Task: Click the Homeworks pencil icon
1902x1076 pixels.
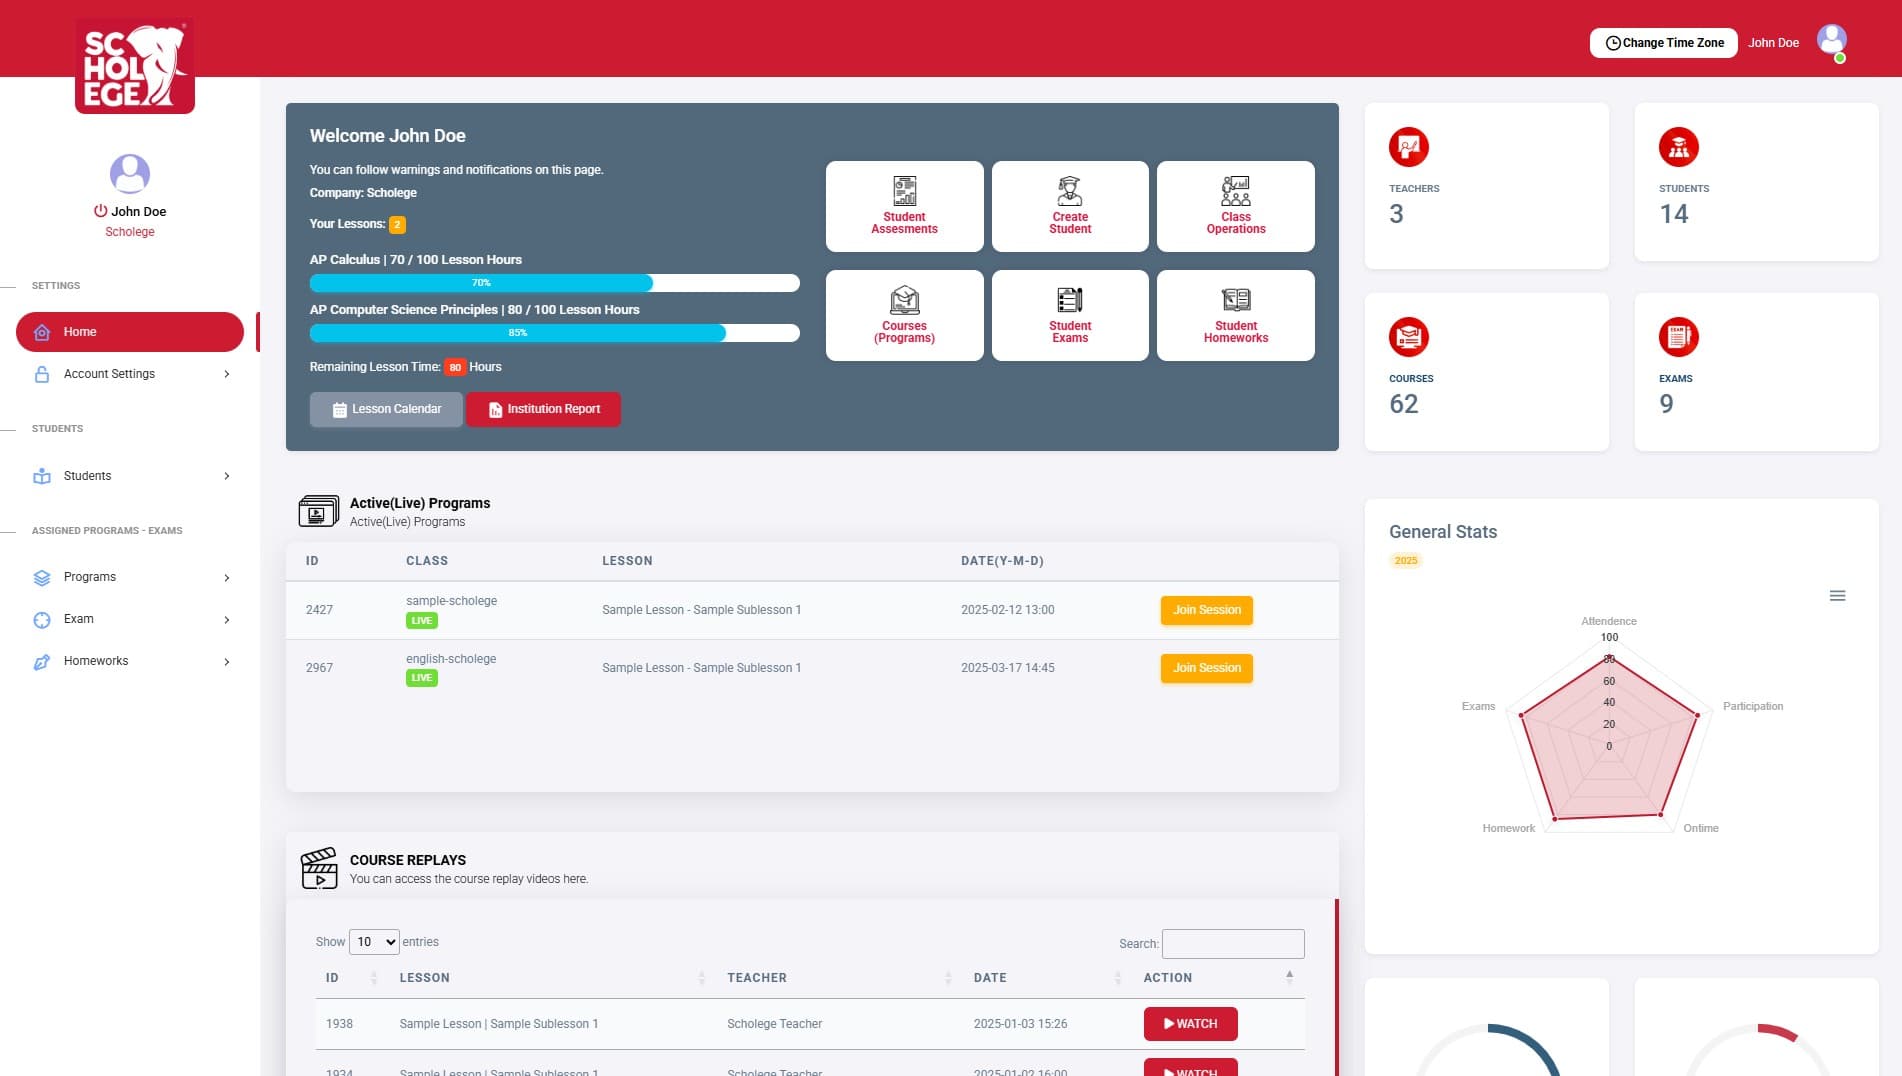Action: pos(42,661)
